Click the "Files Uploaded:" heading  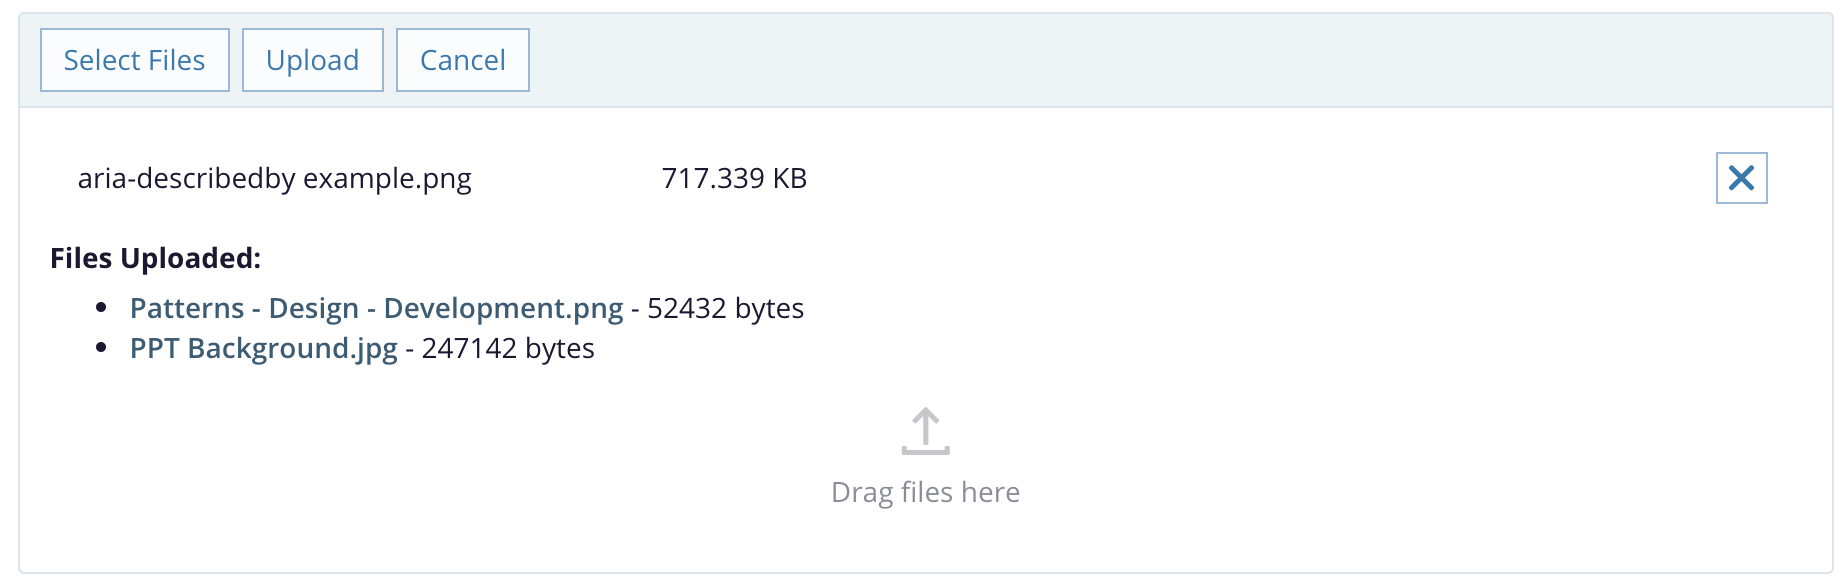[155, 258]
